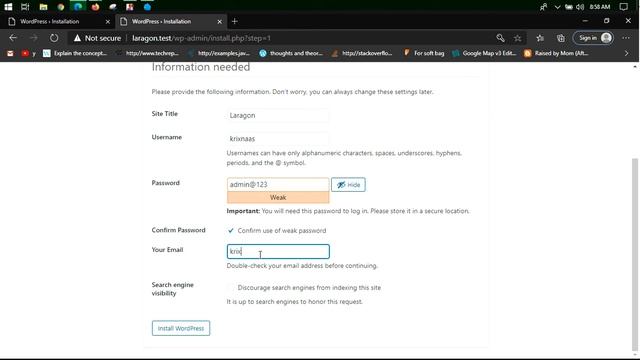Hide the password with the Hide button

348,184
